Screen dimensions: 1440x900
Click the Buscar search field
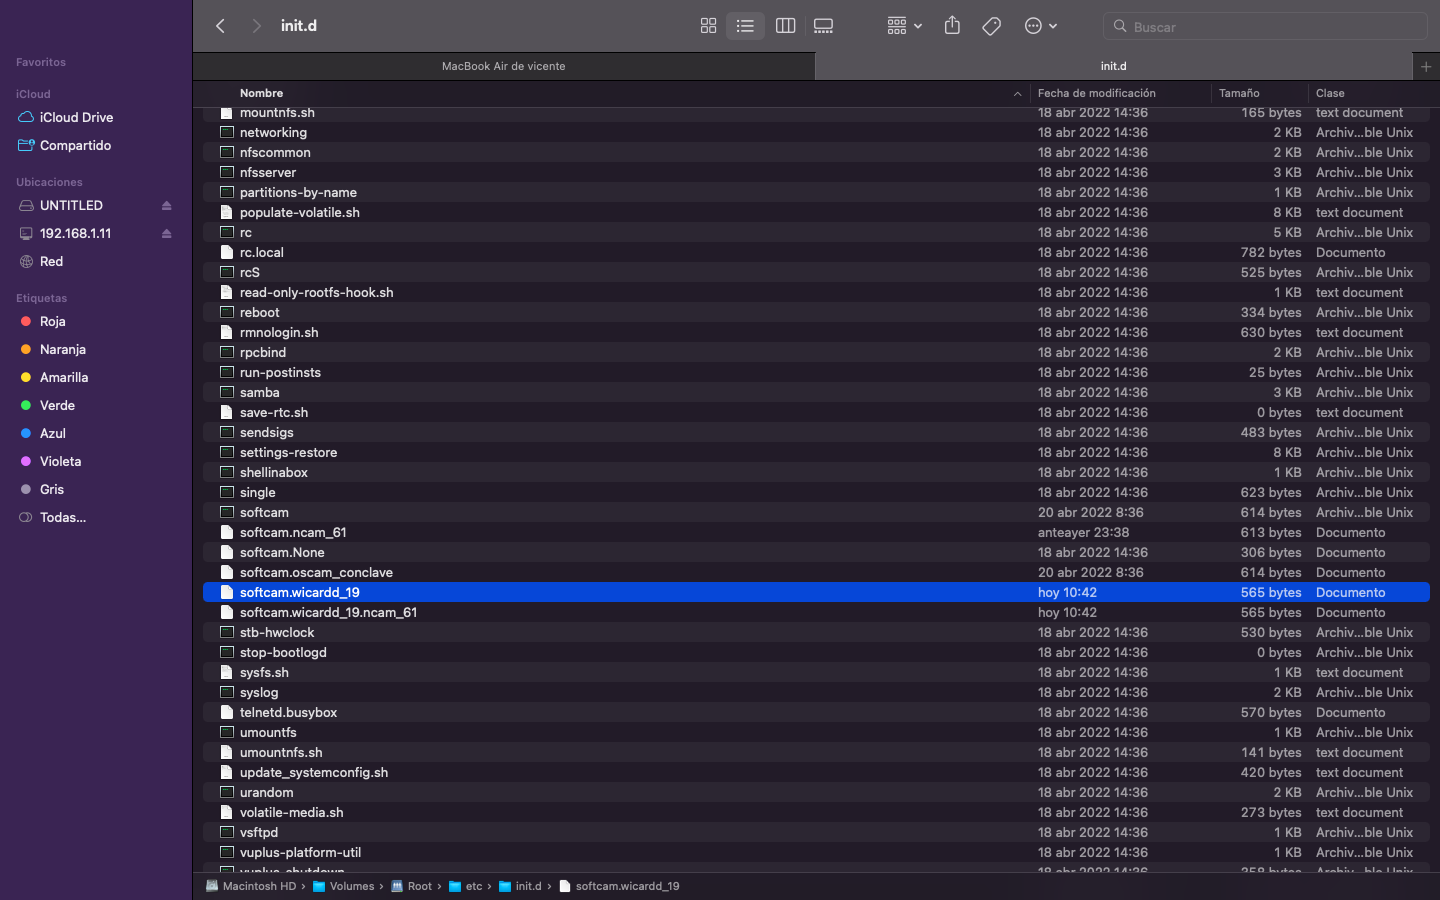click(1265, 27)
